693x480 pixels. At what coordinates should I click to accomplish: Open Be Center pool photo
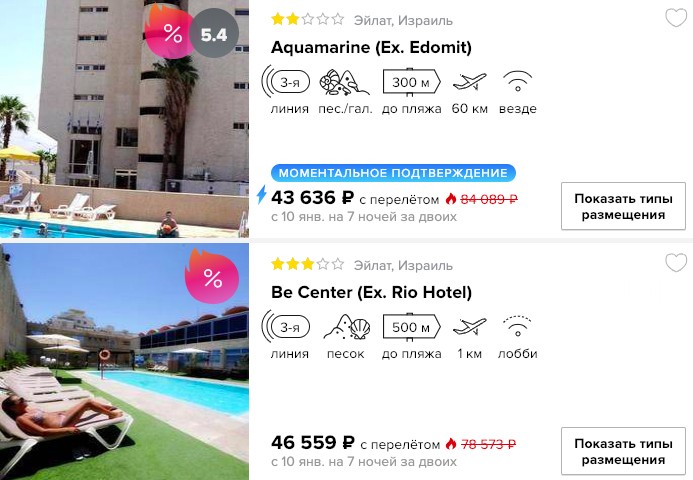point(124,362)
